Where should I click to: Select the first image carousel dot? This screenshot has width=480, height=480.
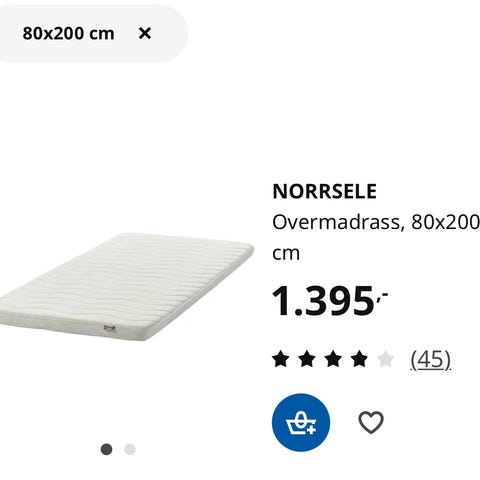click(x=107, y=449)
